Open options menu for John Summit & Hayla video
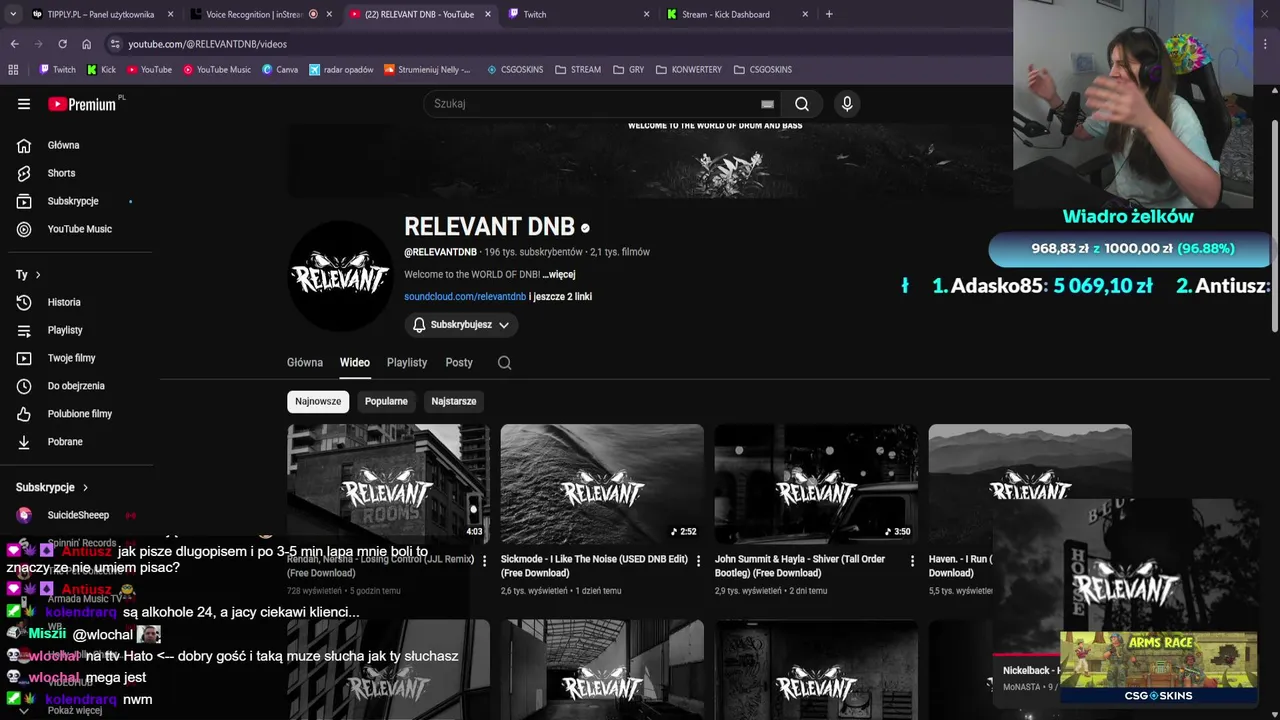Image resolution: width=1280 pixels, height=720 pixels. click(912, 561)
